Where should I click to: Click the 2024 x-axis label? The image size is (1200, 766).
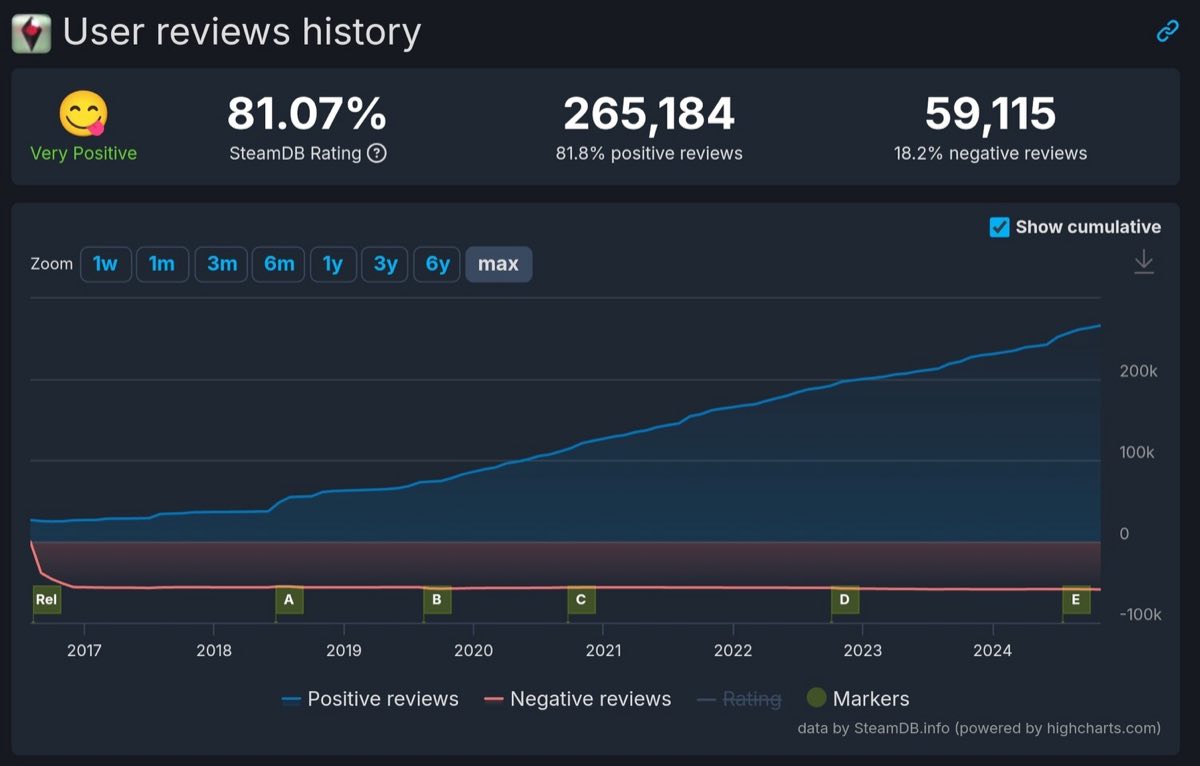click(x=993, y=651)
